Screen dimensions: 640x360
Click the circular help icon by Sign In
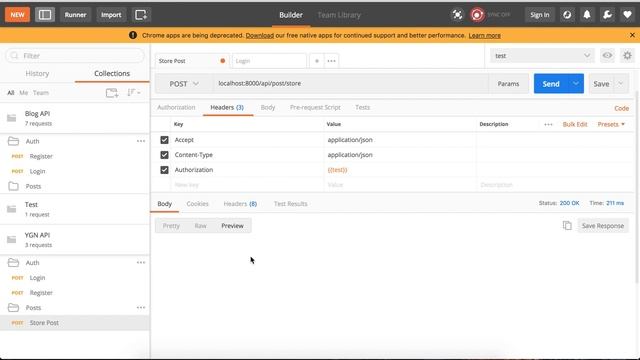(567, 15)
